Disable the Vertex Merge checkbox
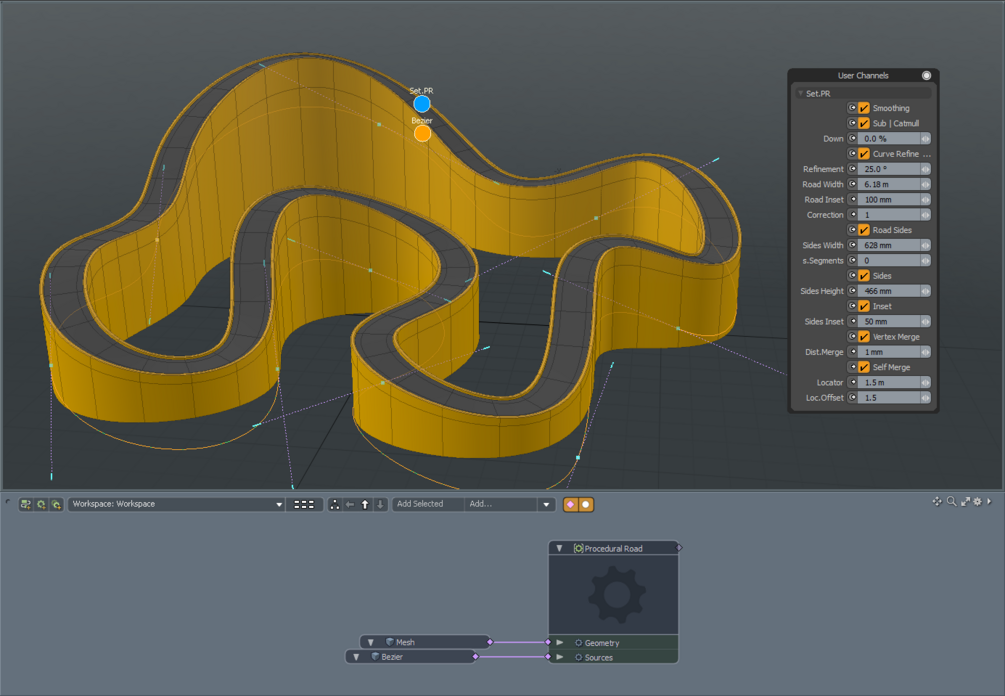The height and width of the screenshot is (696, 1005). tap(866, 336)
